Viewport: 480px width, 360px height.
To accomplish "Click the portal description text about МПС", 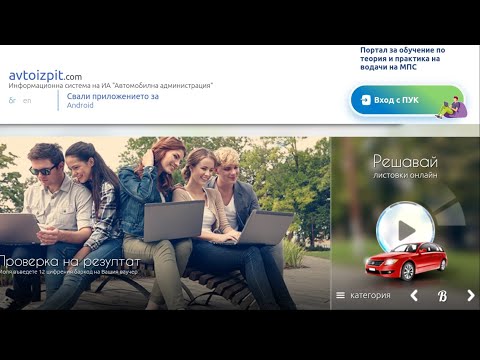I will (x=403, y=59).
